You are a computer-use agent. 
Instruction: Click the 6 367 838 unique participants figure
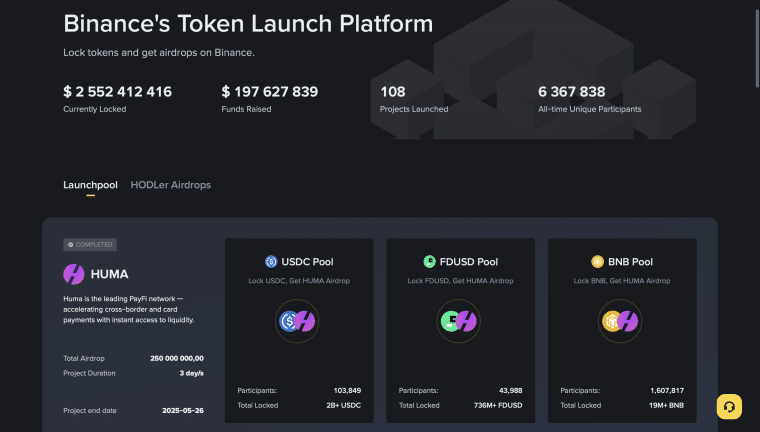click(x=571, y=92)
